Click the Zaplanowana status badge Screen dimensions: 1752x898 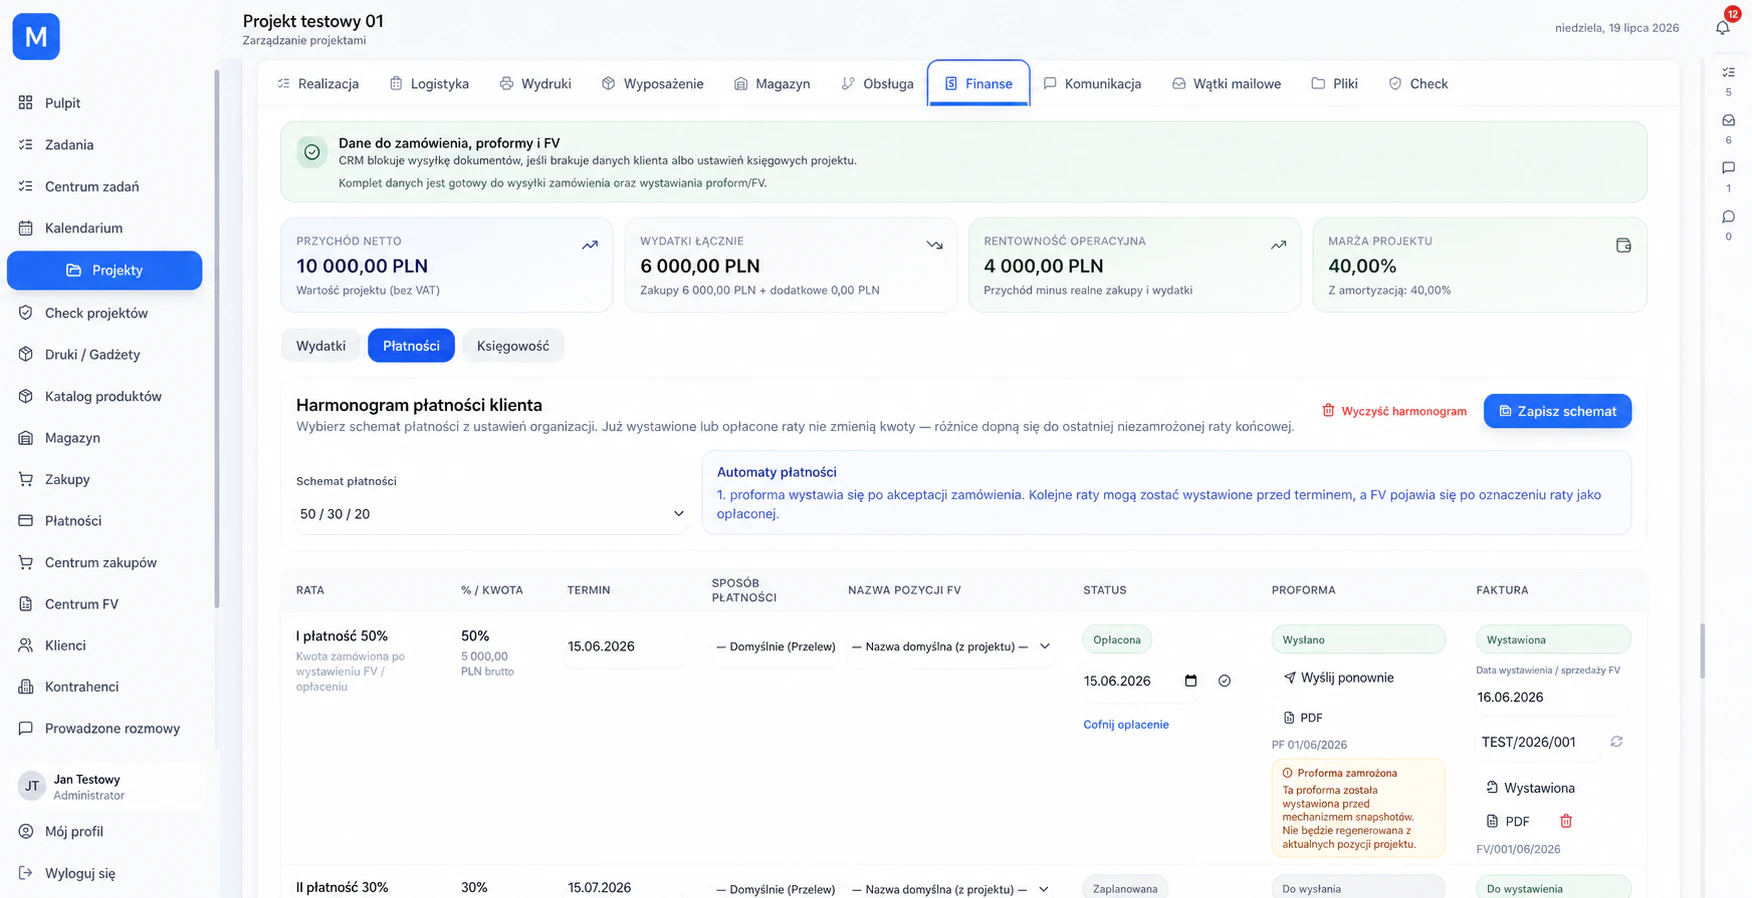1125,888
